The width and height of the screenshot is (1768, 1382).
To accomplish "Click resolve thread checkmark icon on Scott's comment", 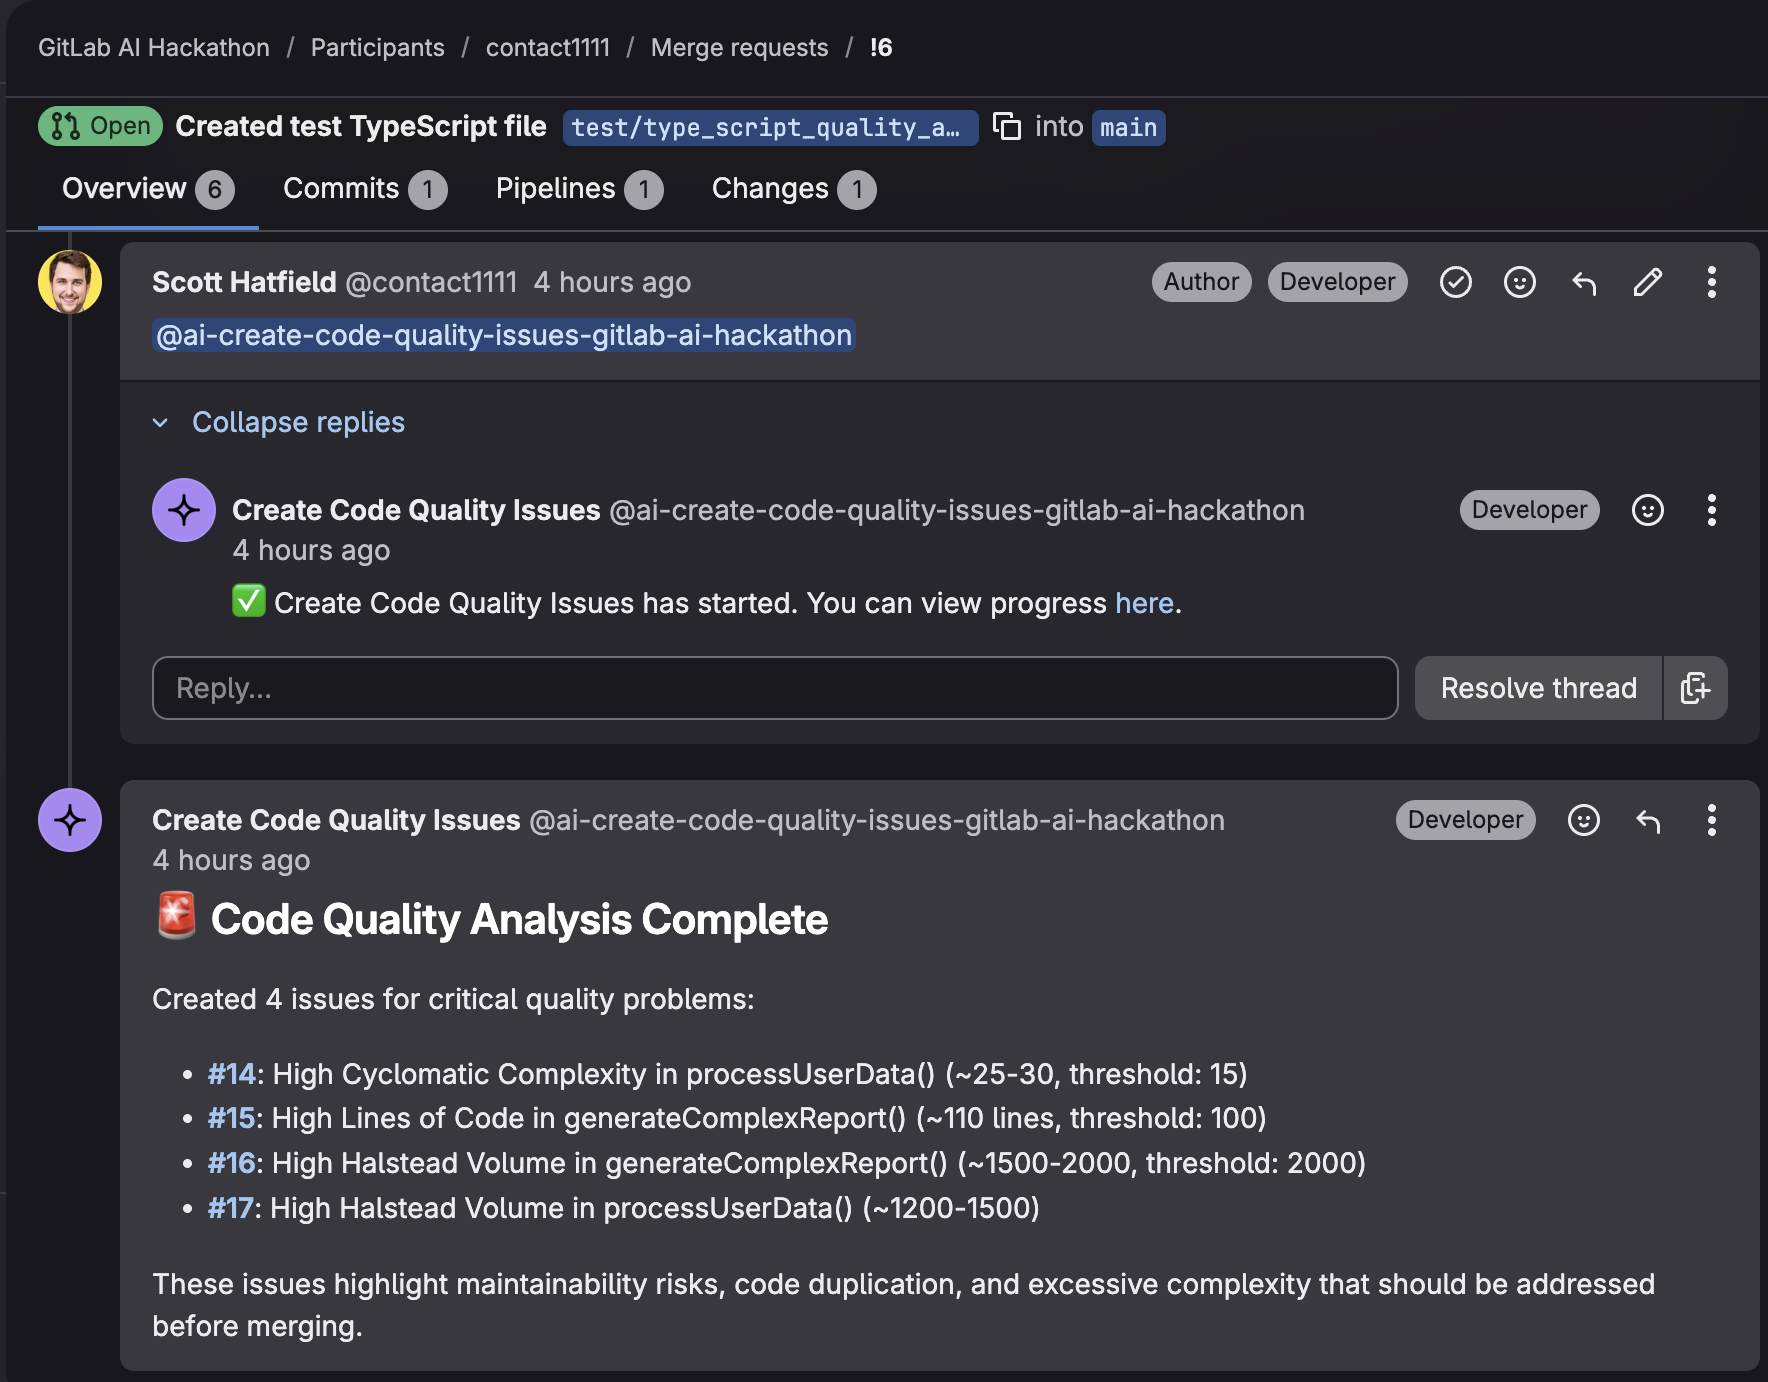I will coord(1455,283).
